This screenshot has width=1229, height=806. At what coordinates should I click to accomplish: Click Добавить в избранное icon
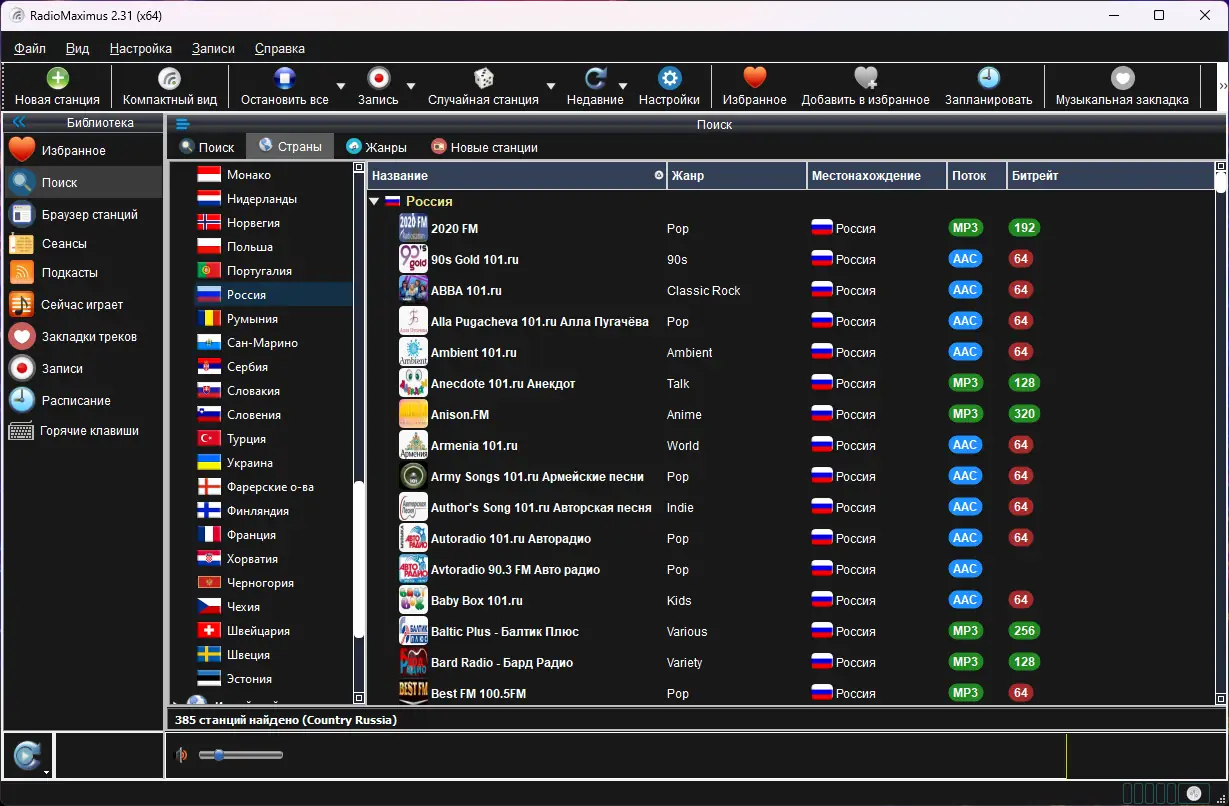866,78
